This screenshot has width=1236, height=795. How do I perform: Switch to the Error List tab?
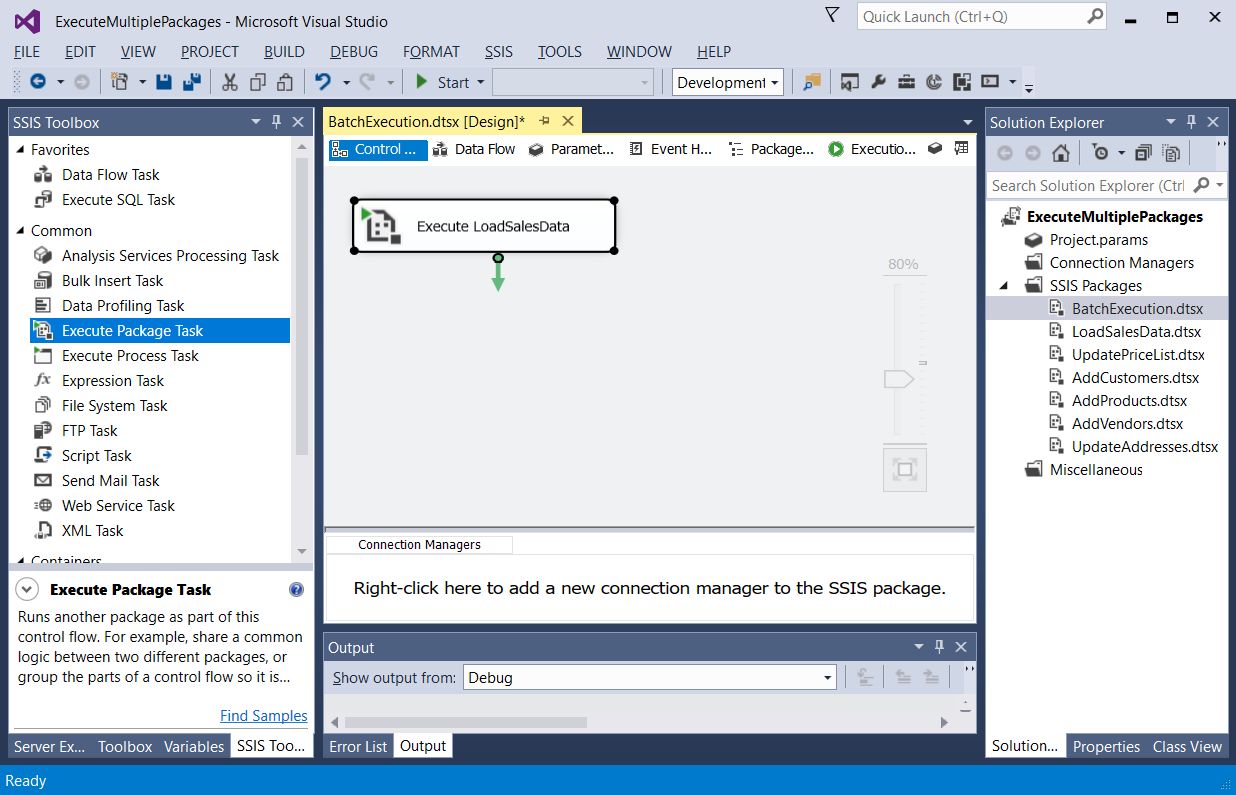pyautogui.click(x=358, y=746)
